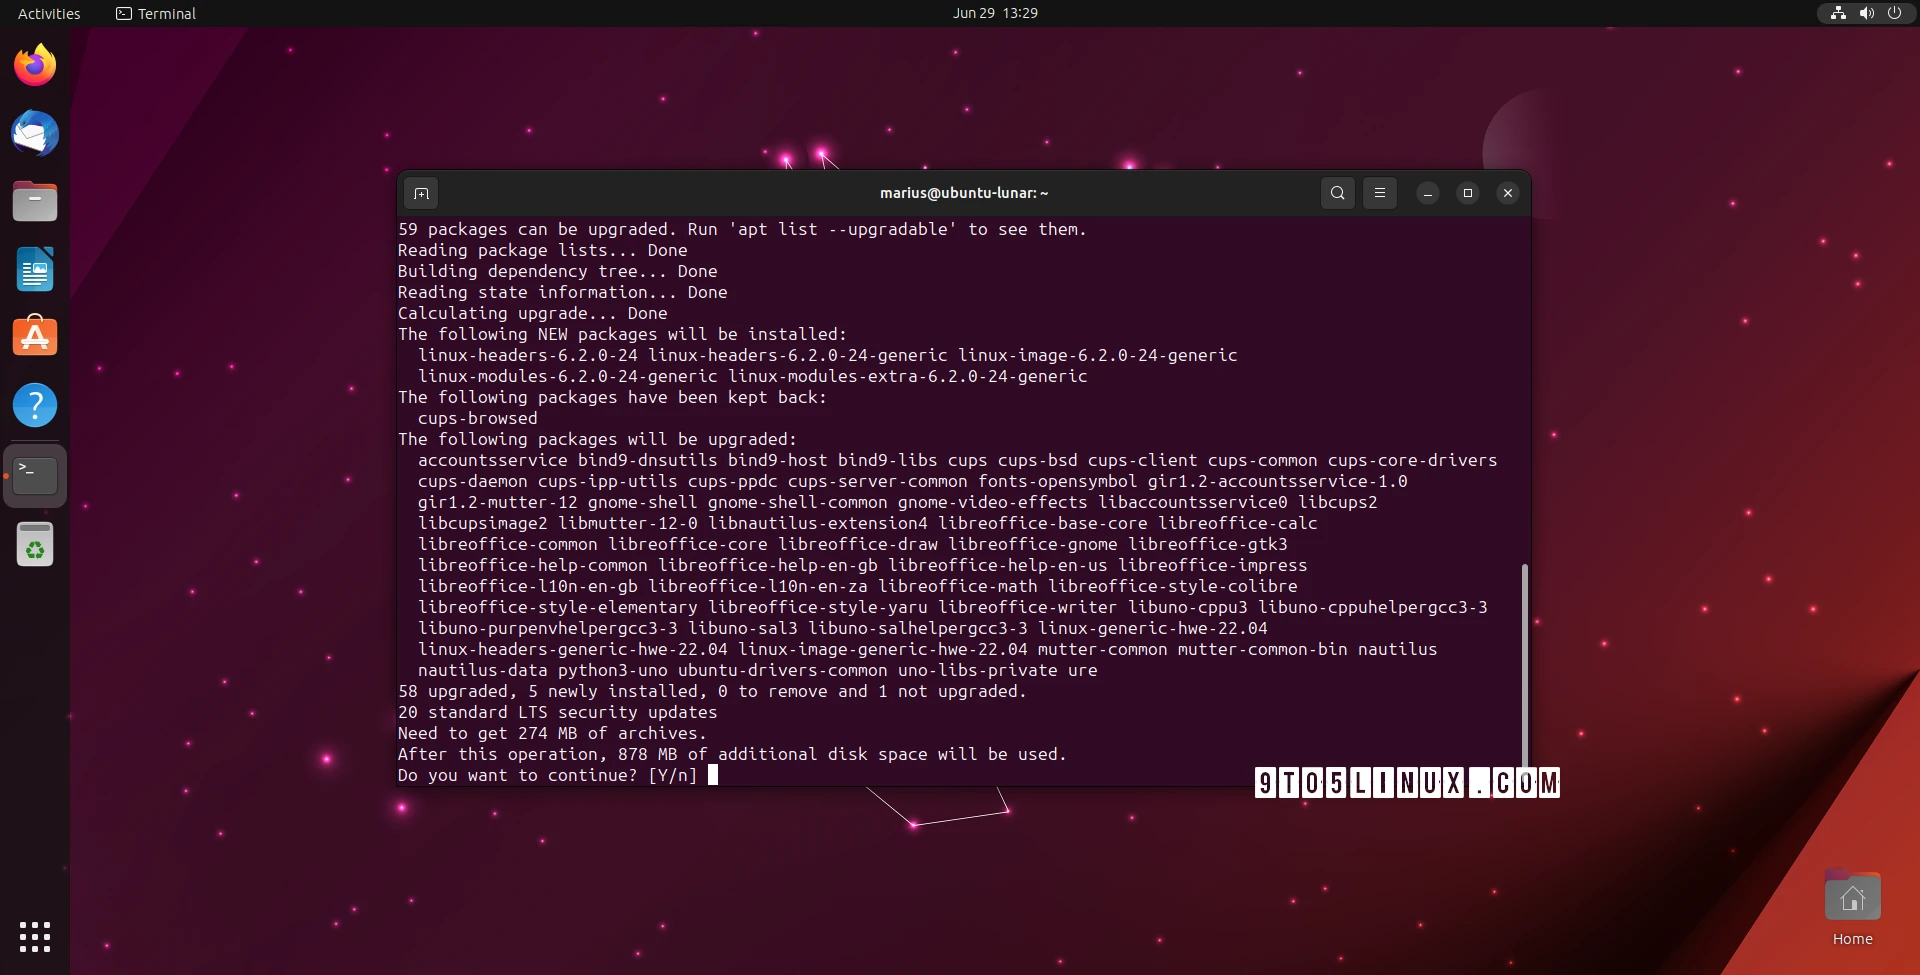
Task: Open the power status menu
Action: coord(1895,13)
